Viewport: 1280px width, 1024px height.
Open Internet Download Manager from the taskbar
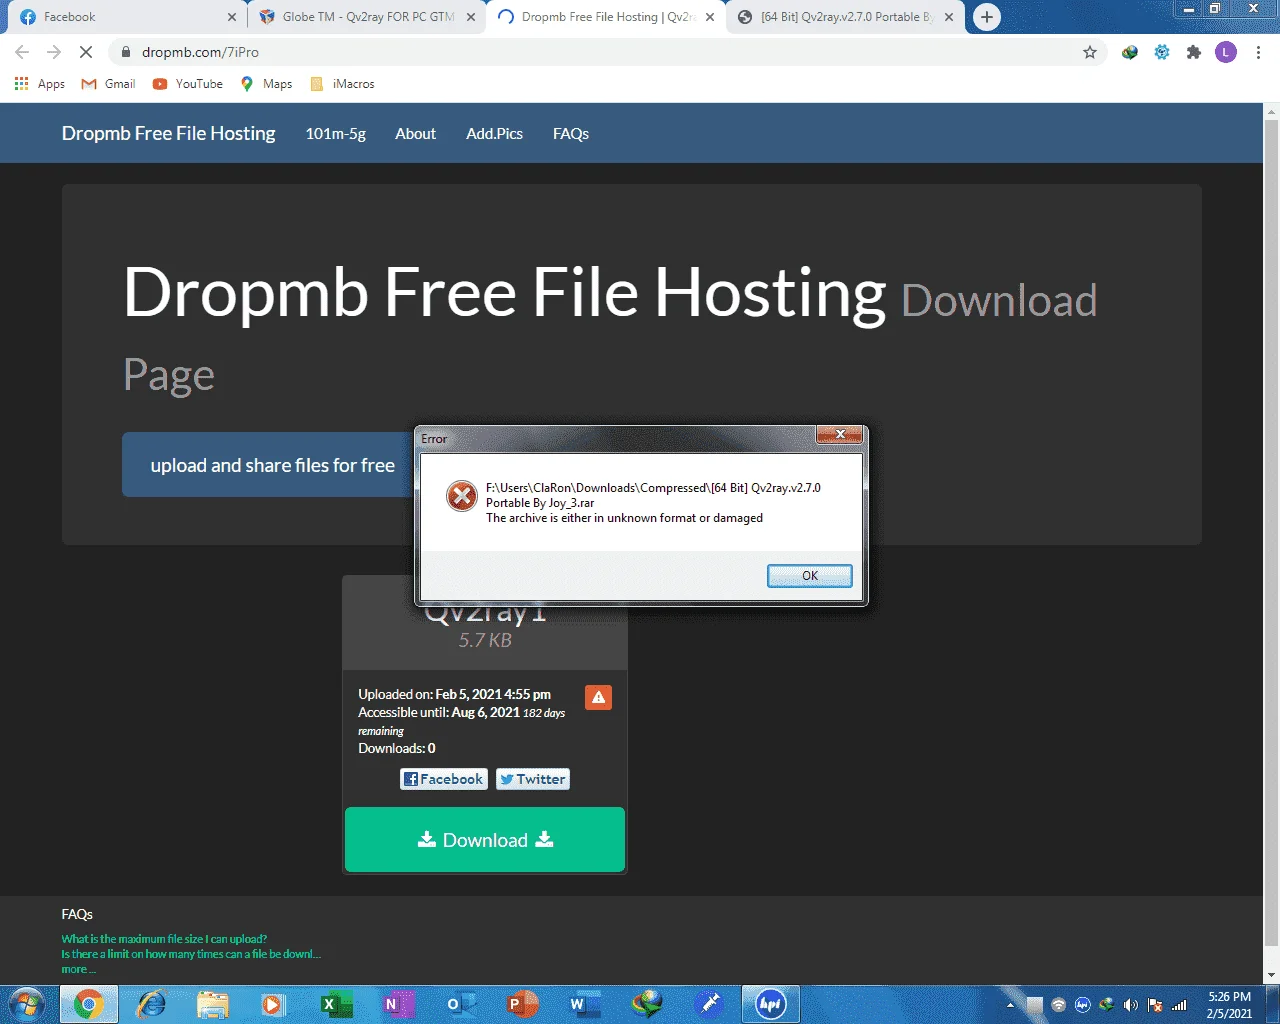tap(647, 1004)
